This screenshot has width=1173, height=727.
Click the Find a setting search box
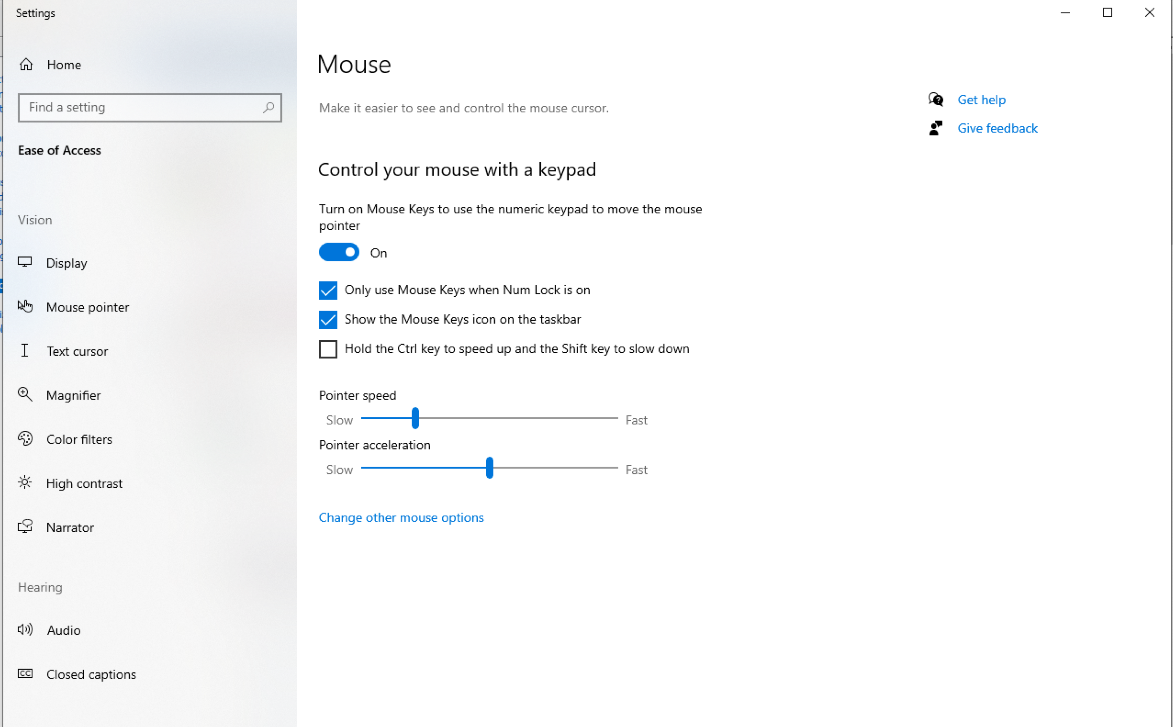pyautogui.click(x=140, y=107)
